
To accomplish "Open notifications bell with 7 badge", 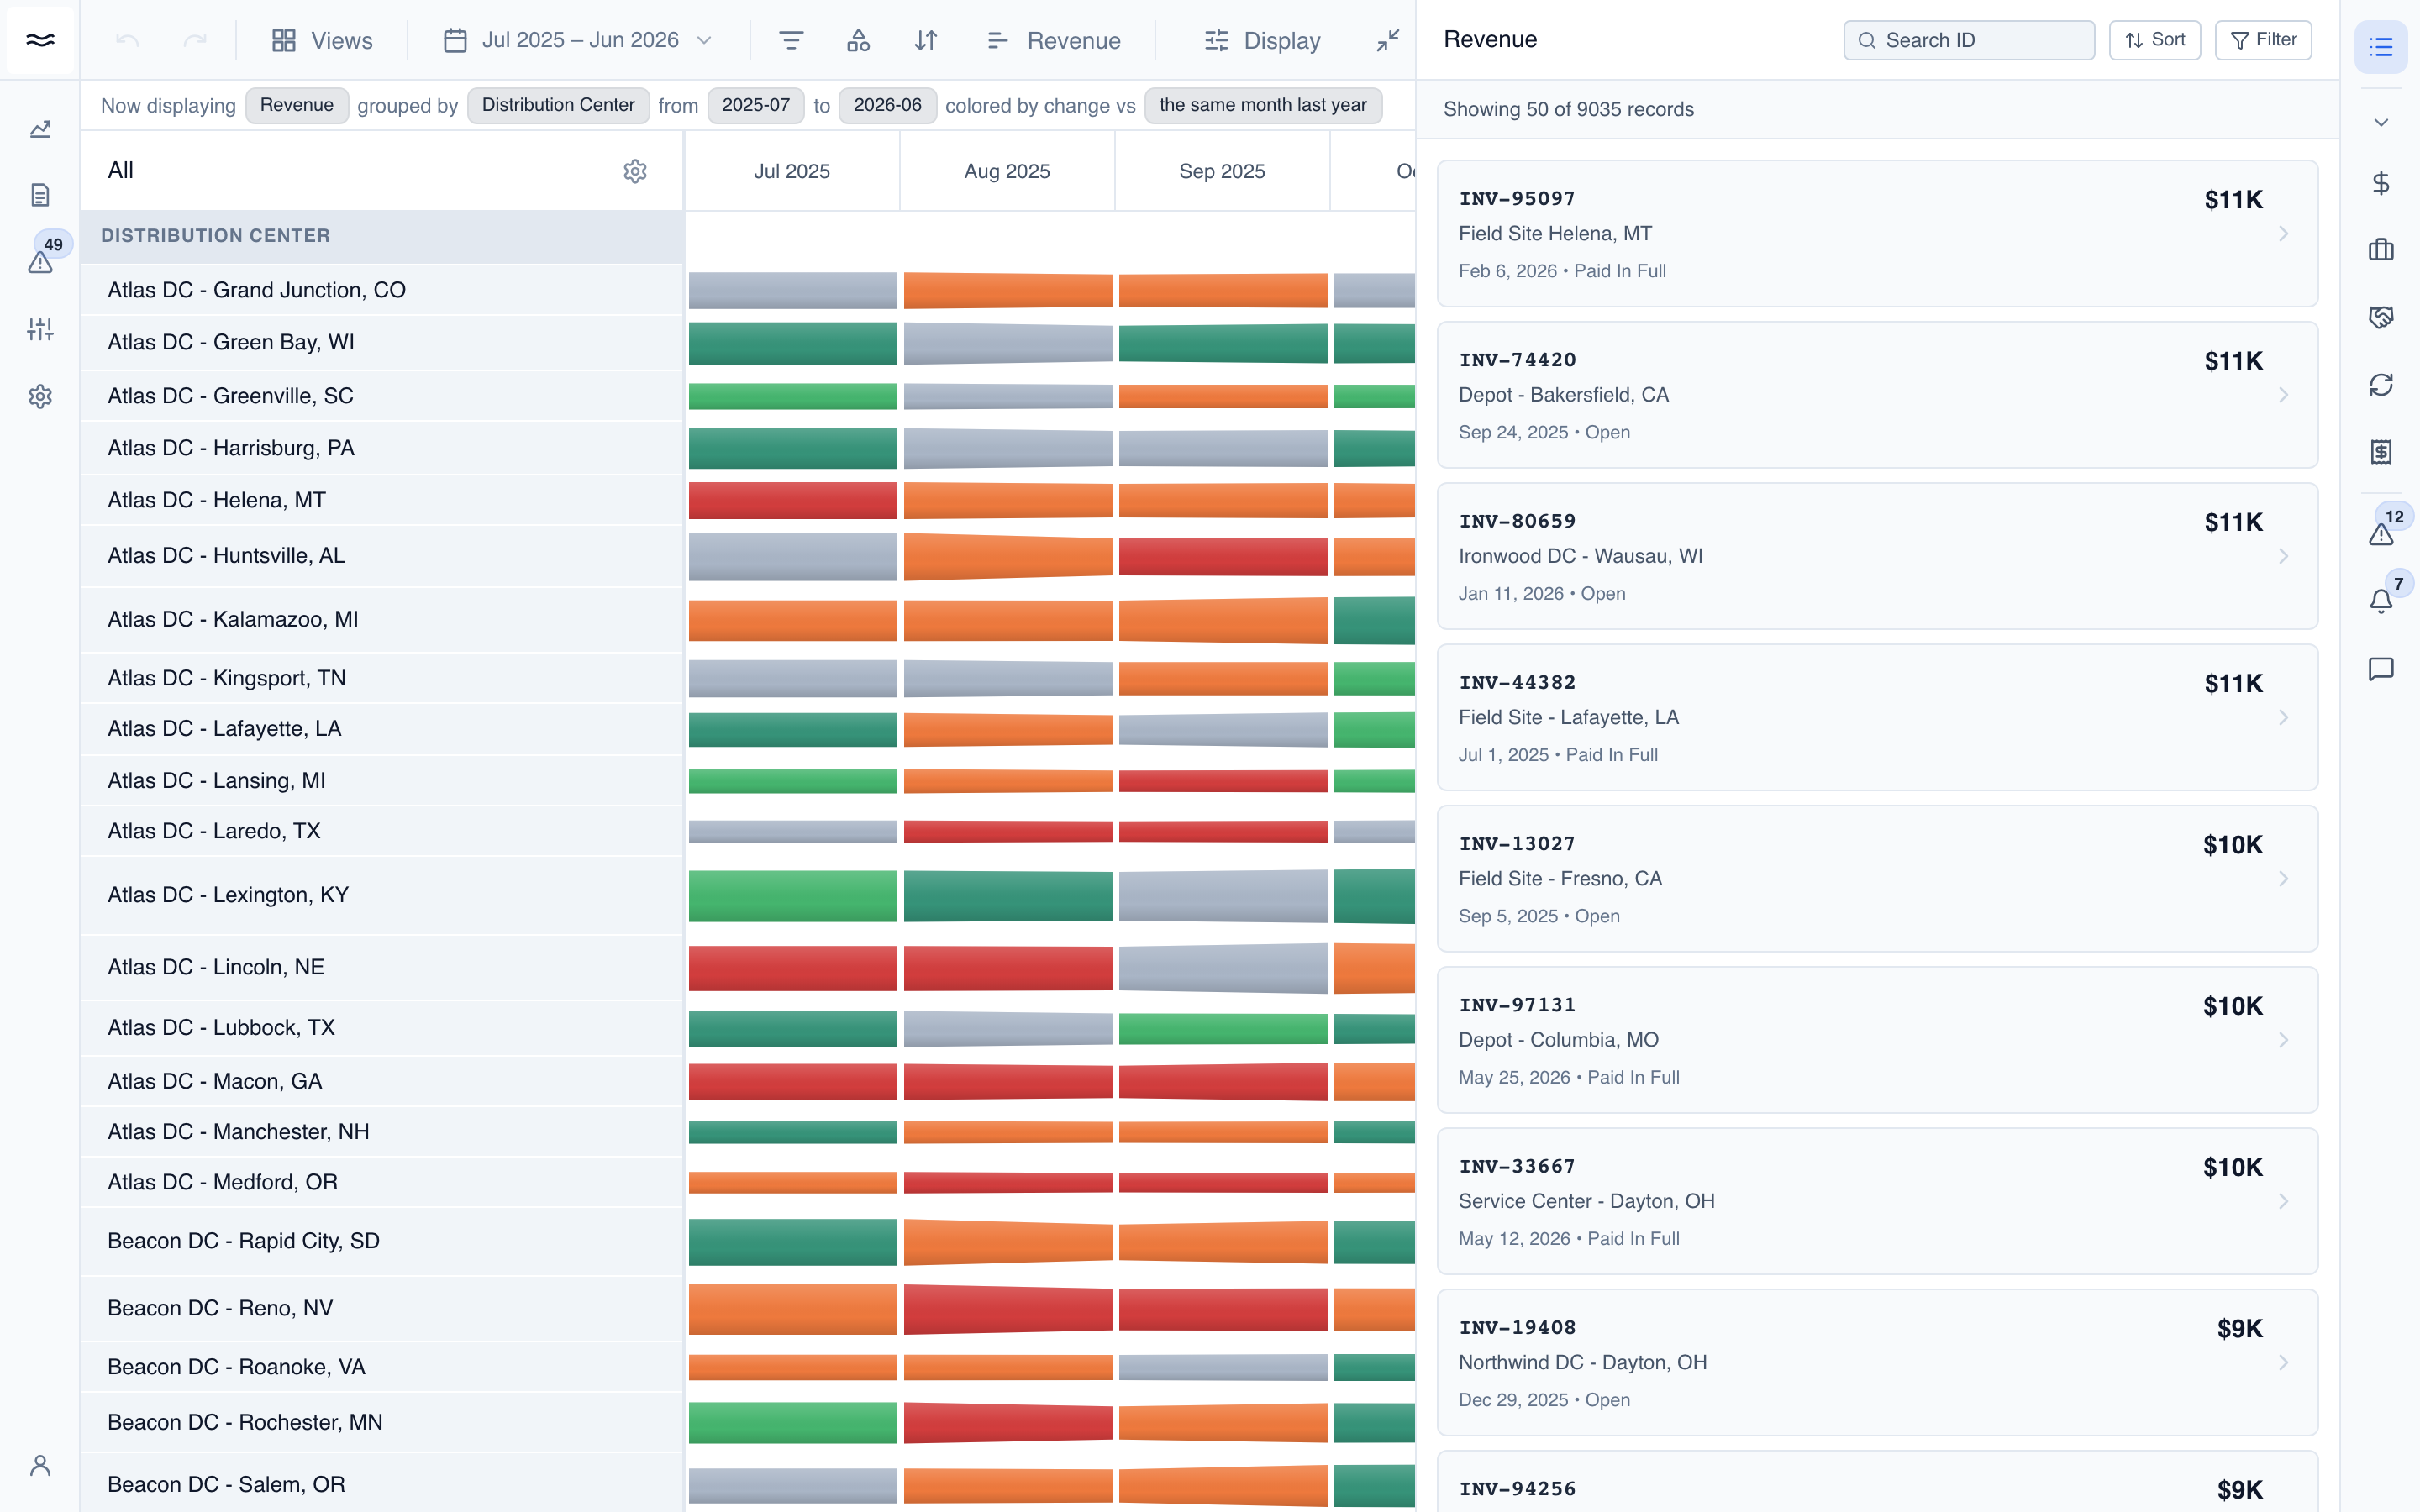I will tap(2381, 601).
